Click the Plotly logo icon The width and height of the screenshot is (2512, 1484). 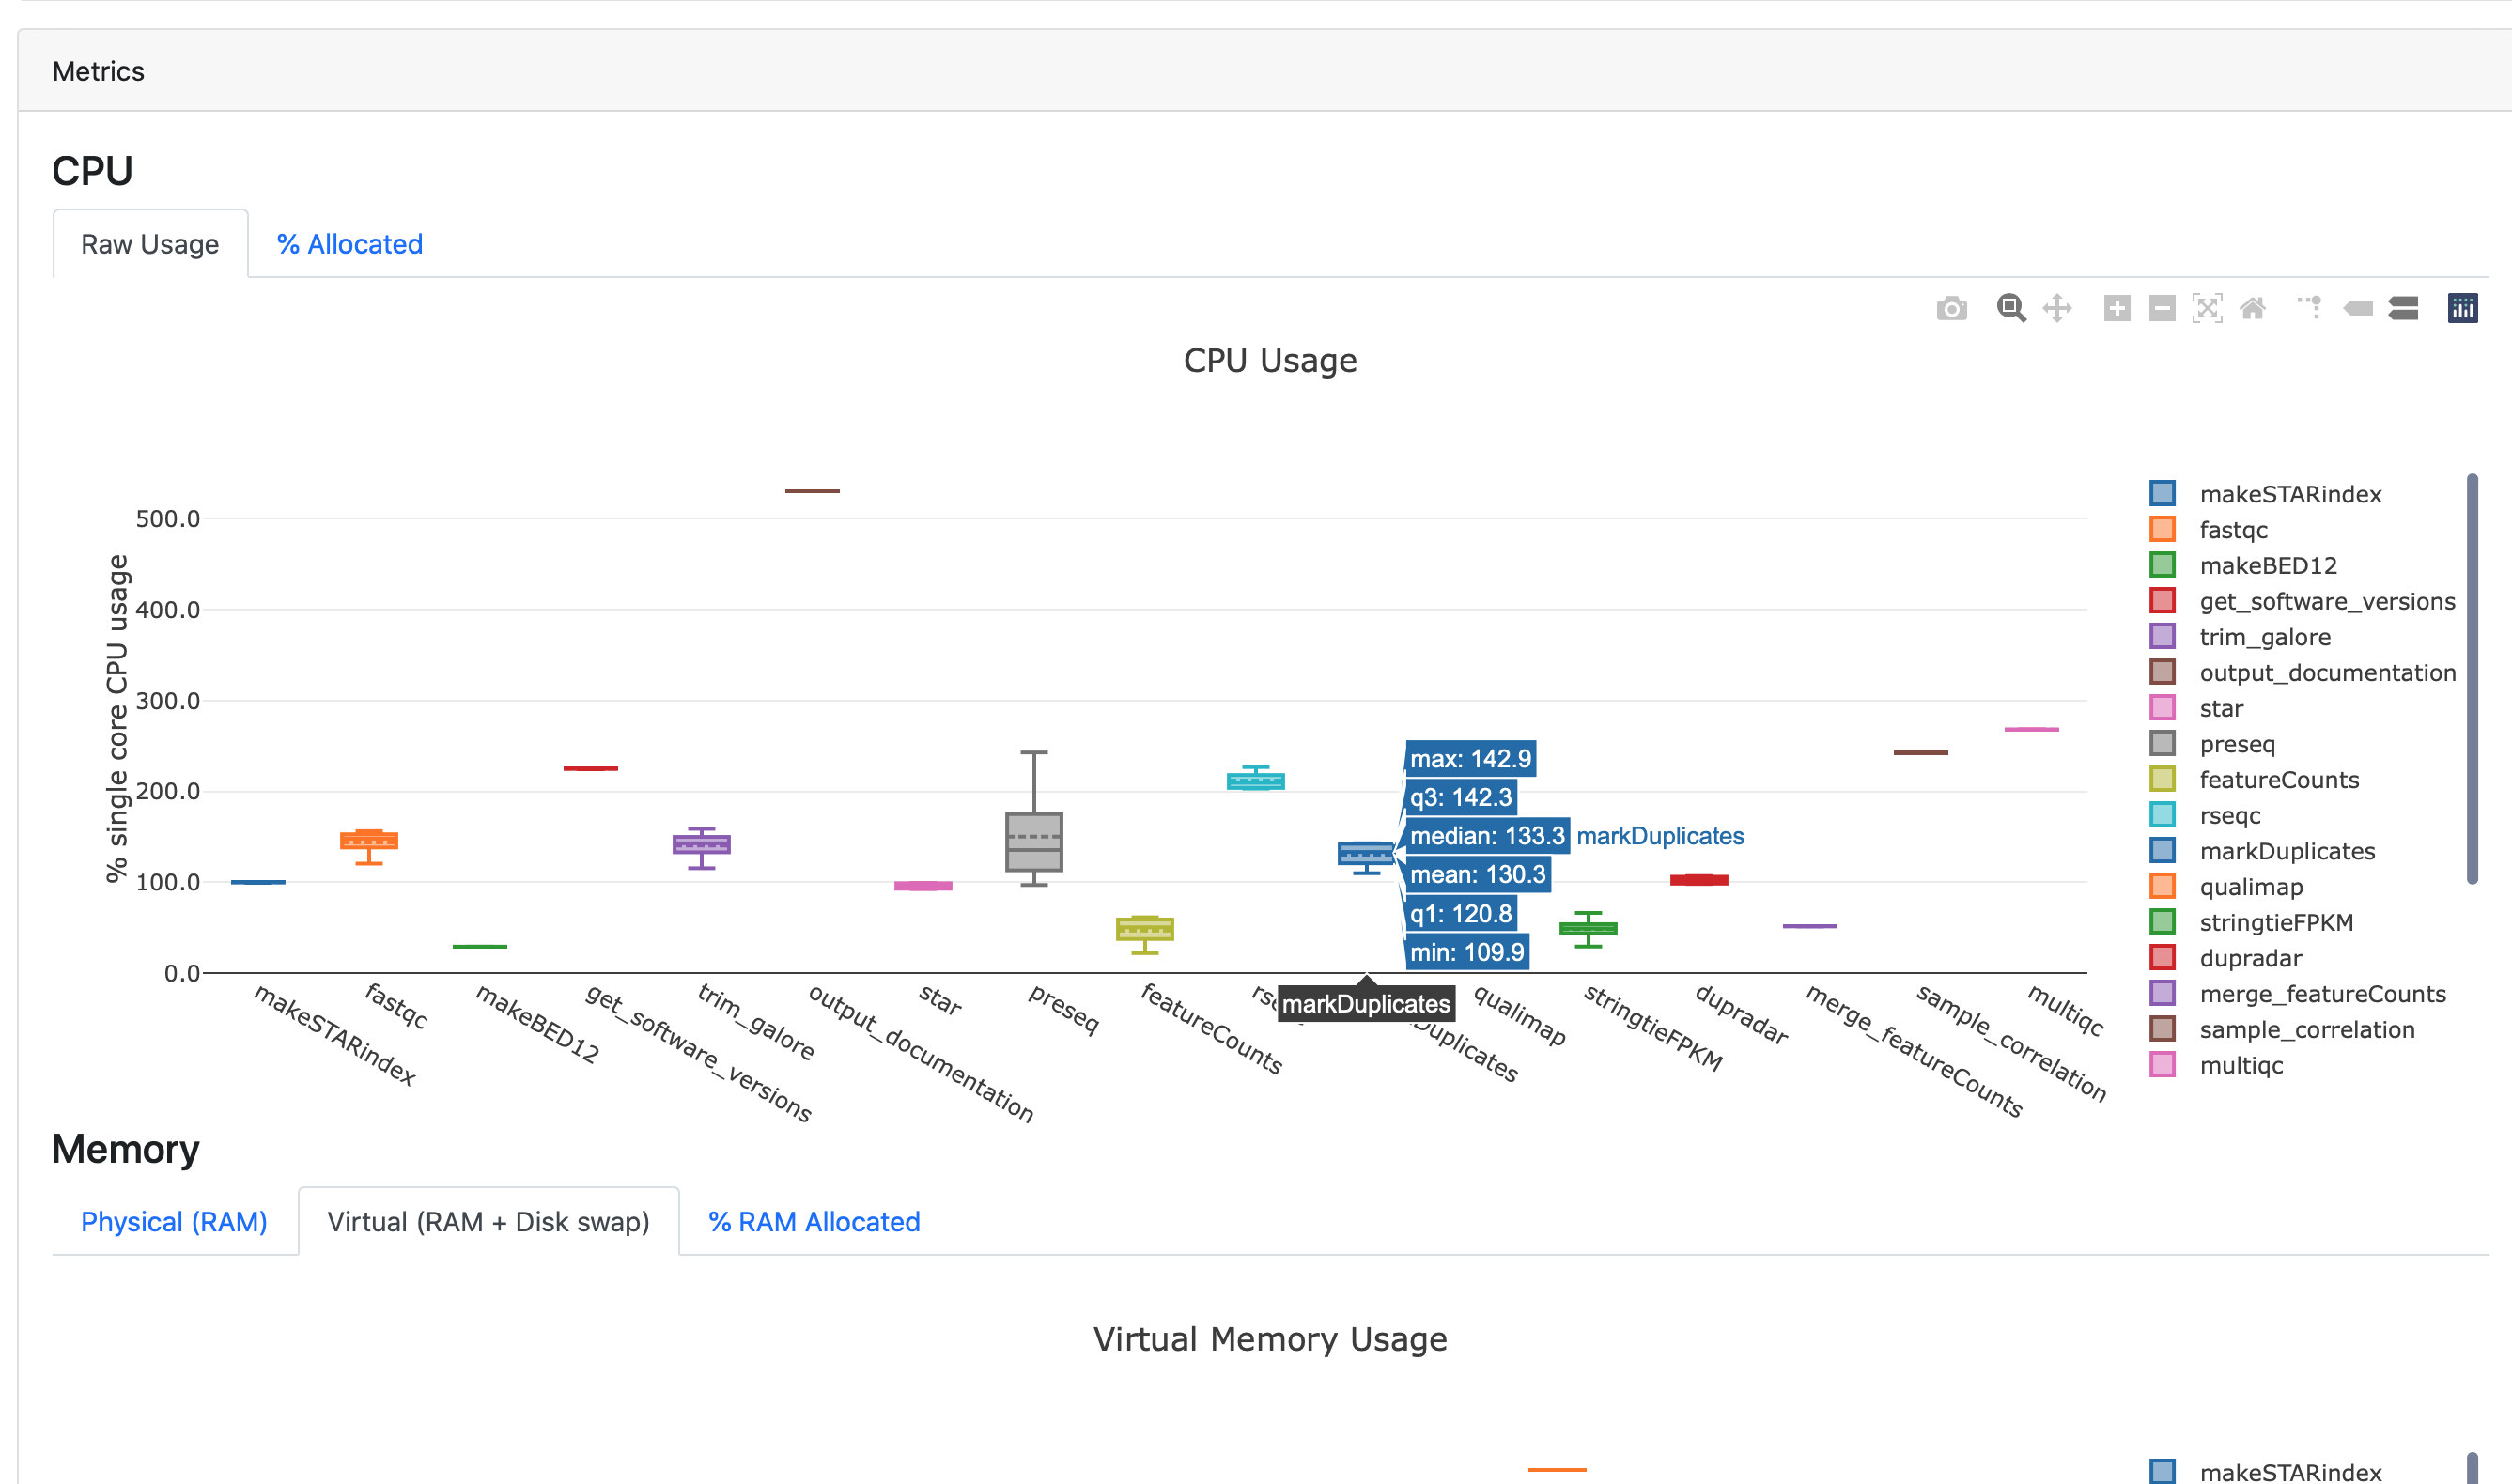pos(2462,308)
